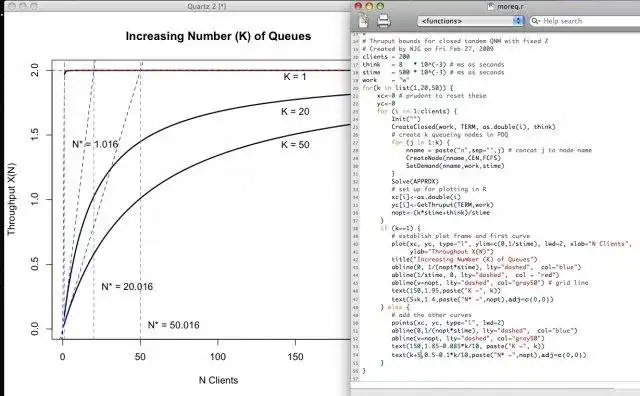Open the <functions> dropdown in the editor

pos(470,21)
